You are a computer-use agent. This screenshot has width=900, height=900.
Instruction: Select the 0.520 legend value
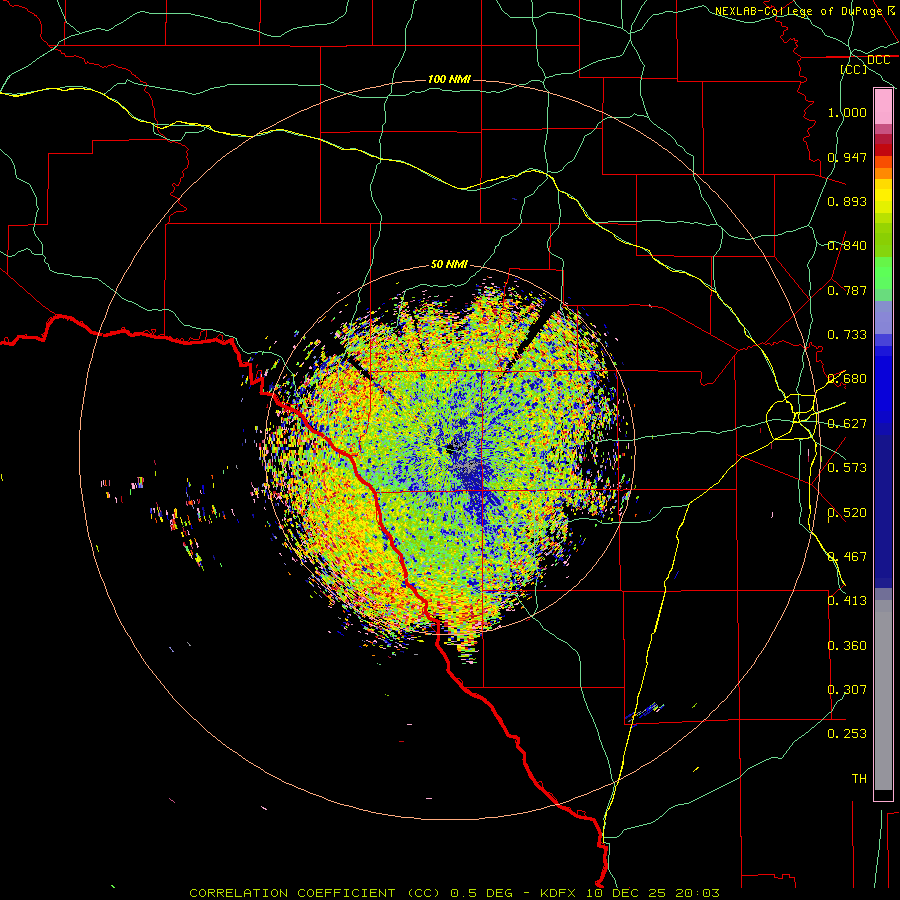pyautogui.click(x=847, y=513)
